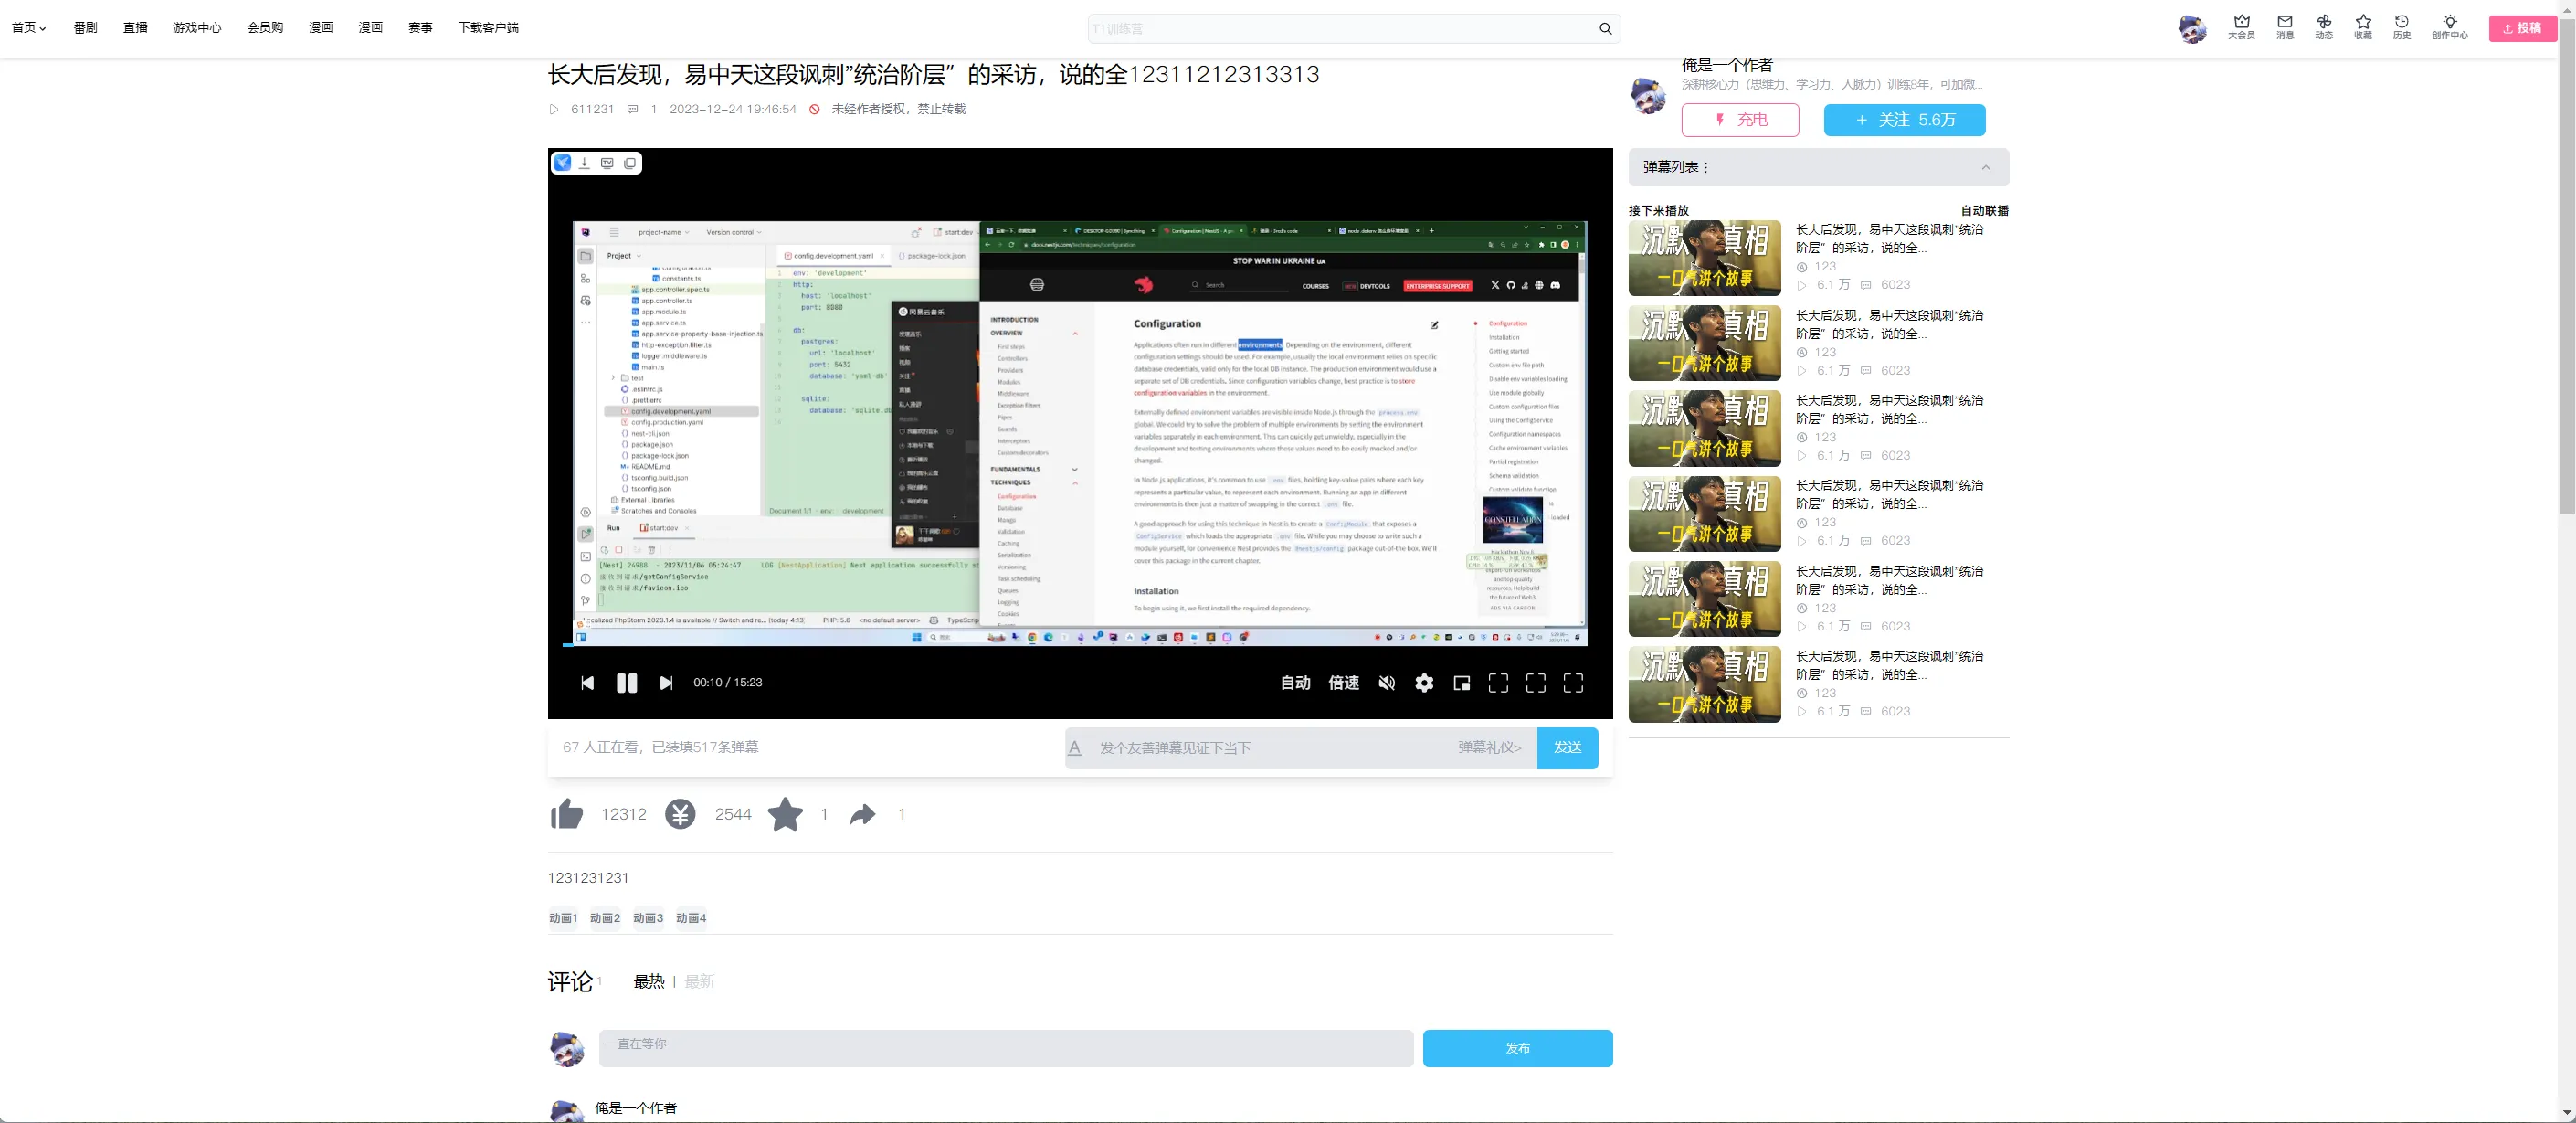Give coins with the yen coin icon
2576x1123 pixels.
(x=680, y=814)
